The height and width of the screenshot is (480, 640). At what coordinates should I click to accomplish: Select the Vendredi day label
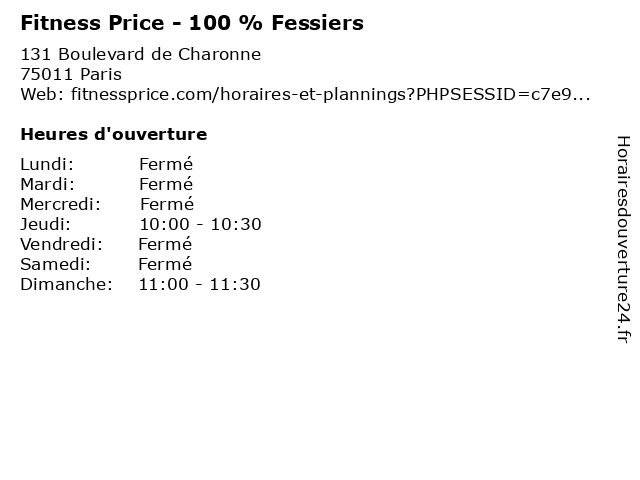pos(61,244)
